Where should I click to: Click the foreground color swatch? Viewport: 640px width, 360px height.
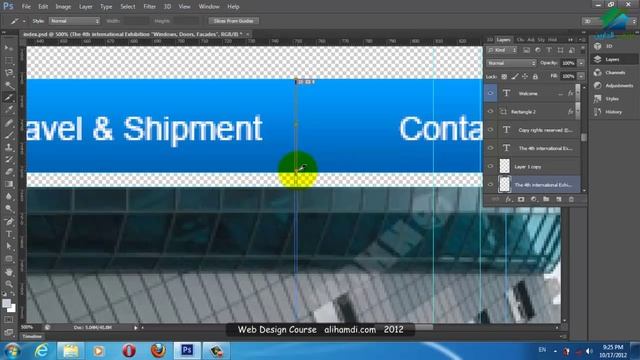tap(6, 303)
